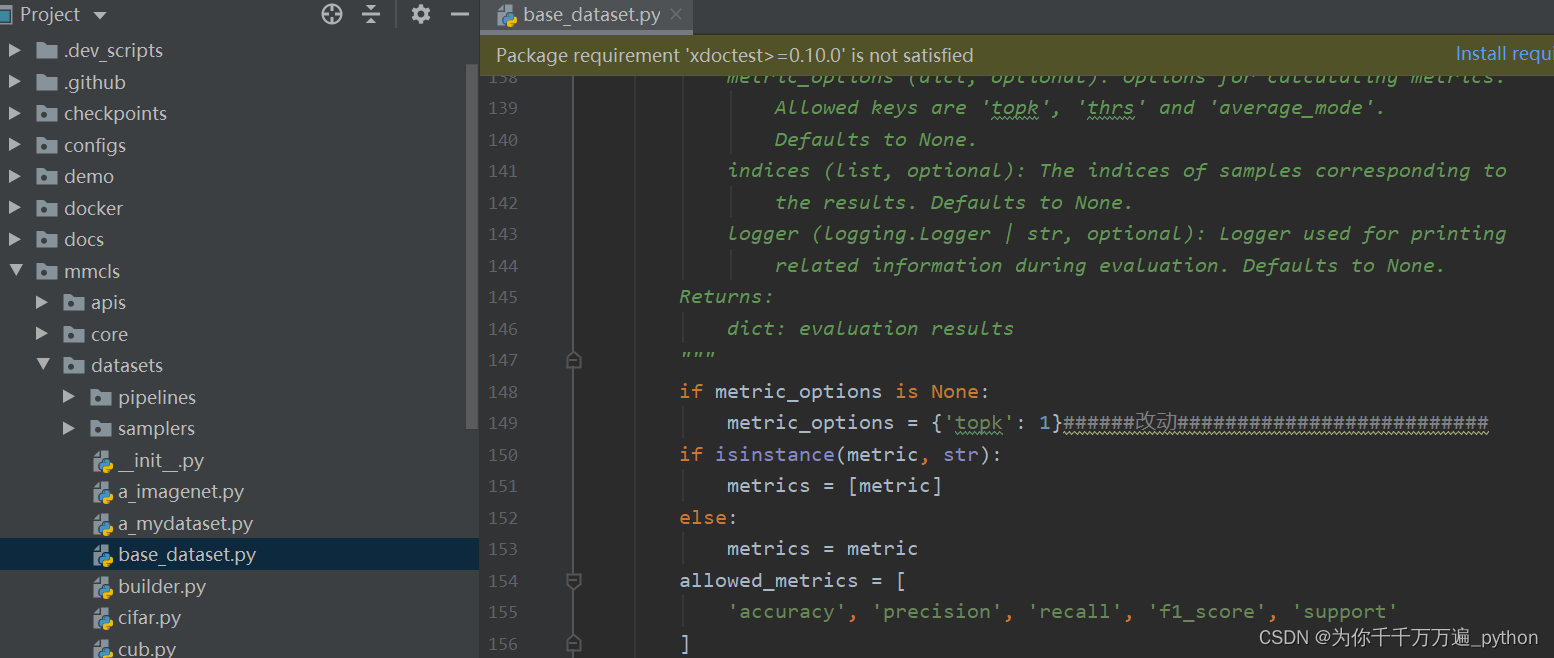Click the Select Opened File crosshair icon
Screen dimensions: 1554x658
click(331, 14)
